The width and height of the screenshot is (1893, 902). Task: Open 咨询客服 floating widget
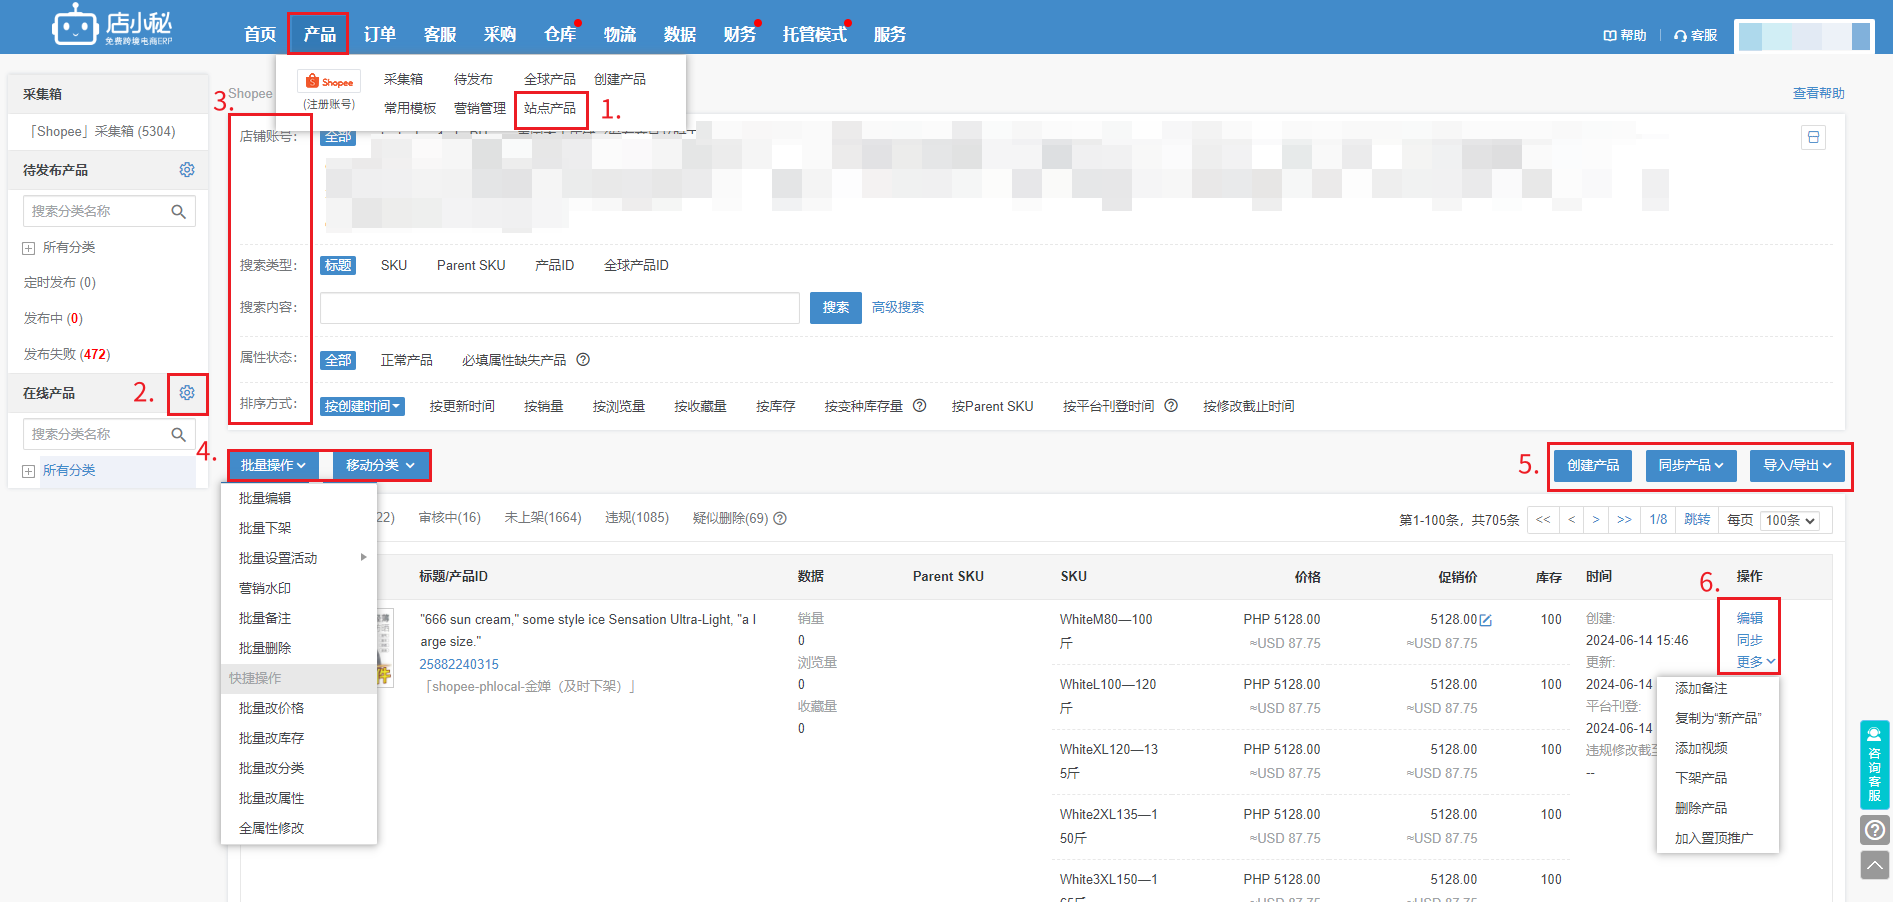[1875, 764]
